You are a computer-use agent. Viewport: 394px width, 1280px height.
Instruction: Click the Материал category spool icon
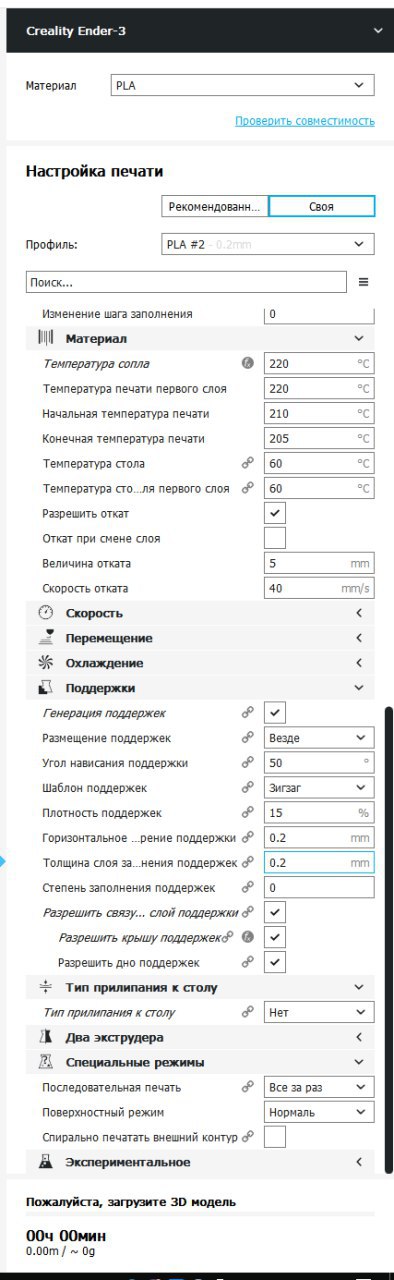pyautogui.click(x=46, y=338)
